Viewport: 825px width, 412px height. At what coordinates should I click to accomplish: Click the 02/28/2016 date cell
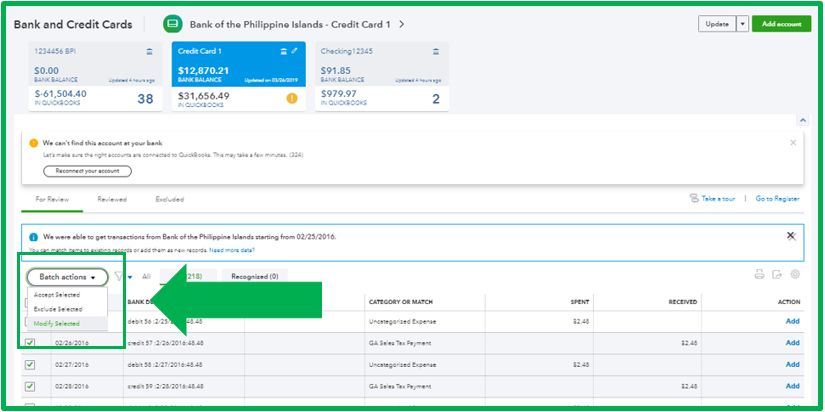click(x=72, y=386)
